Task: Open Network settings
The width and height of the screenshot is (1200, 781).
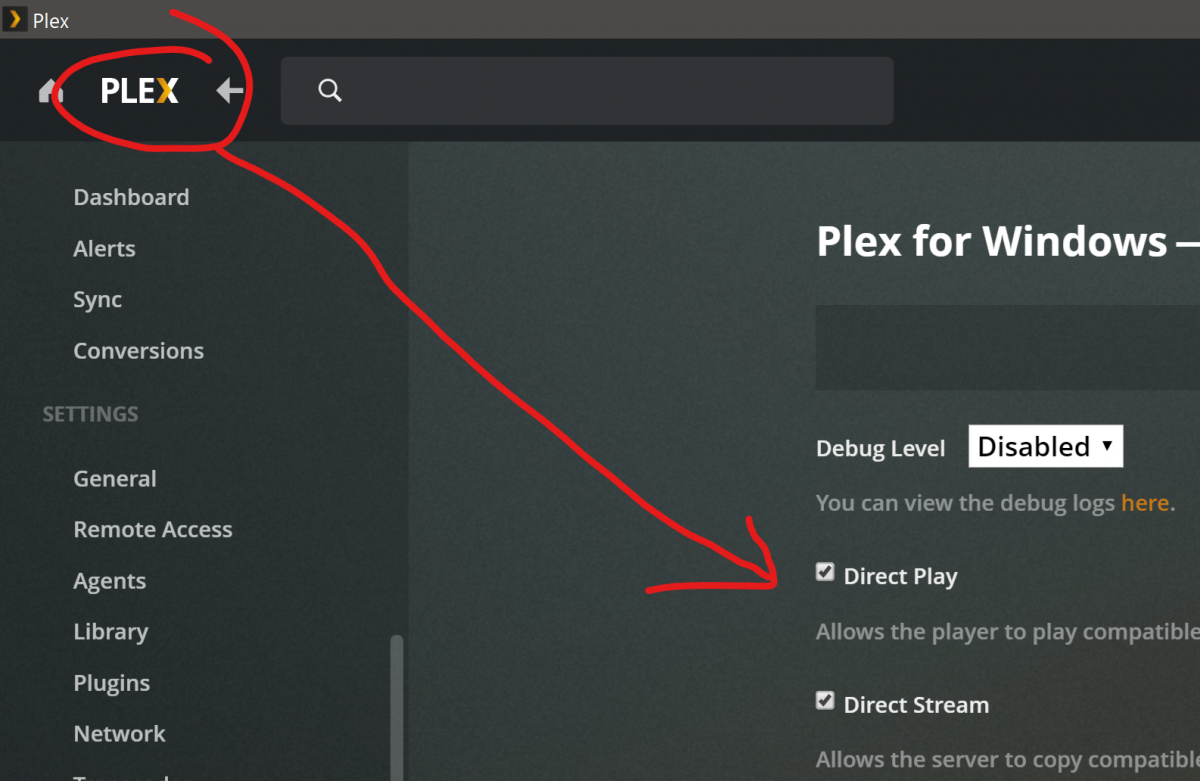Action: [119, 734]
